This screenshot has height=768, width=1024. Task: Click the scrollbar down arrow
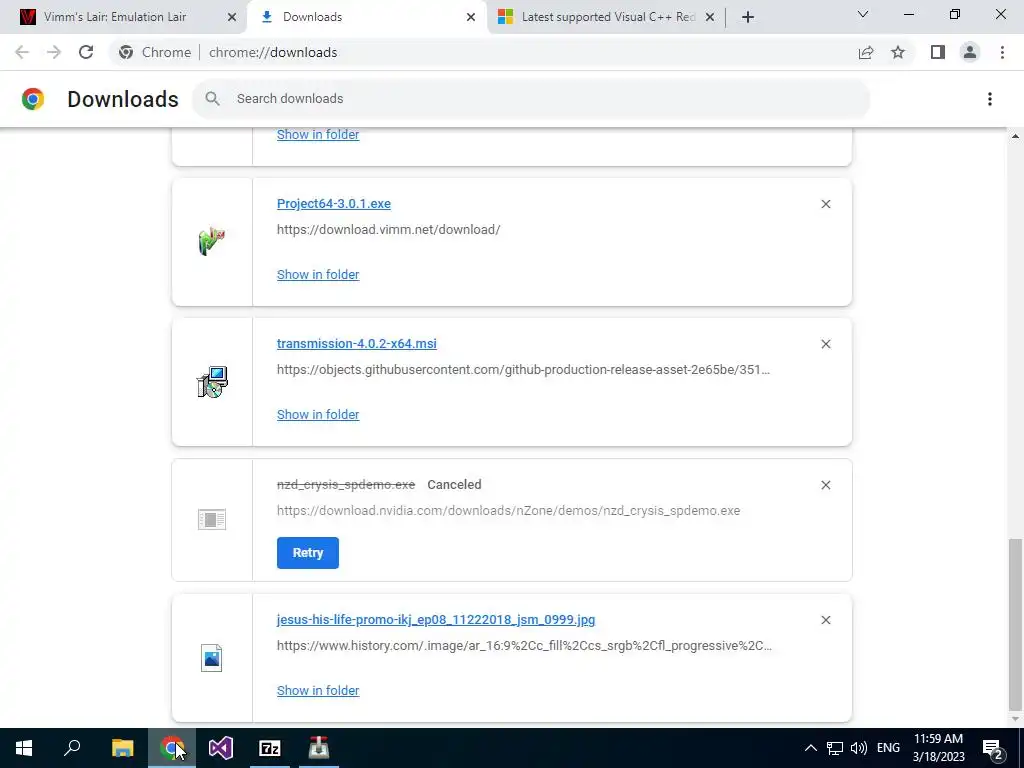coord(1015,720)
